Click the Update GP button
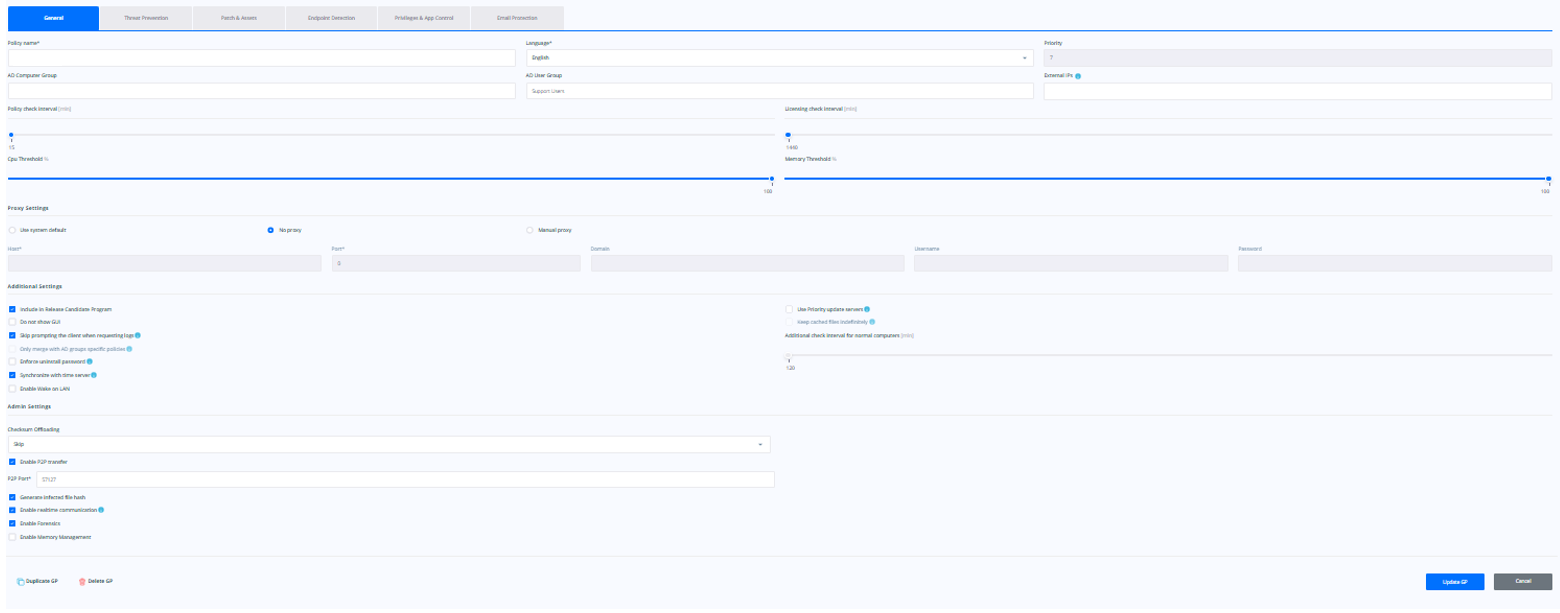Screen dimensions: 1560x613 point(1455,582)
